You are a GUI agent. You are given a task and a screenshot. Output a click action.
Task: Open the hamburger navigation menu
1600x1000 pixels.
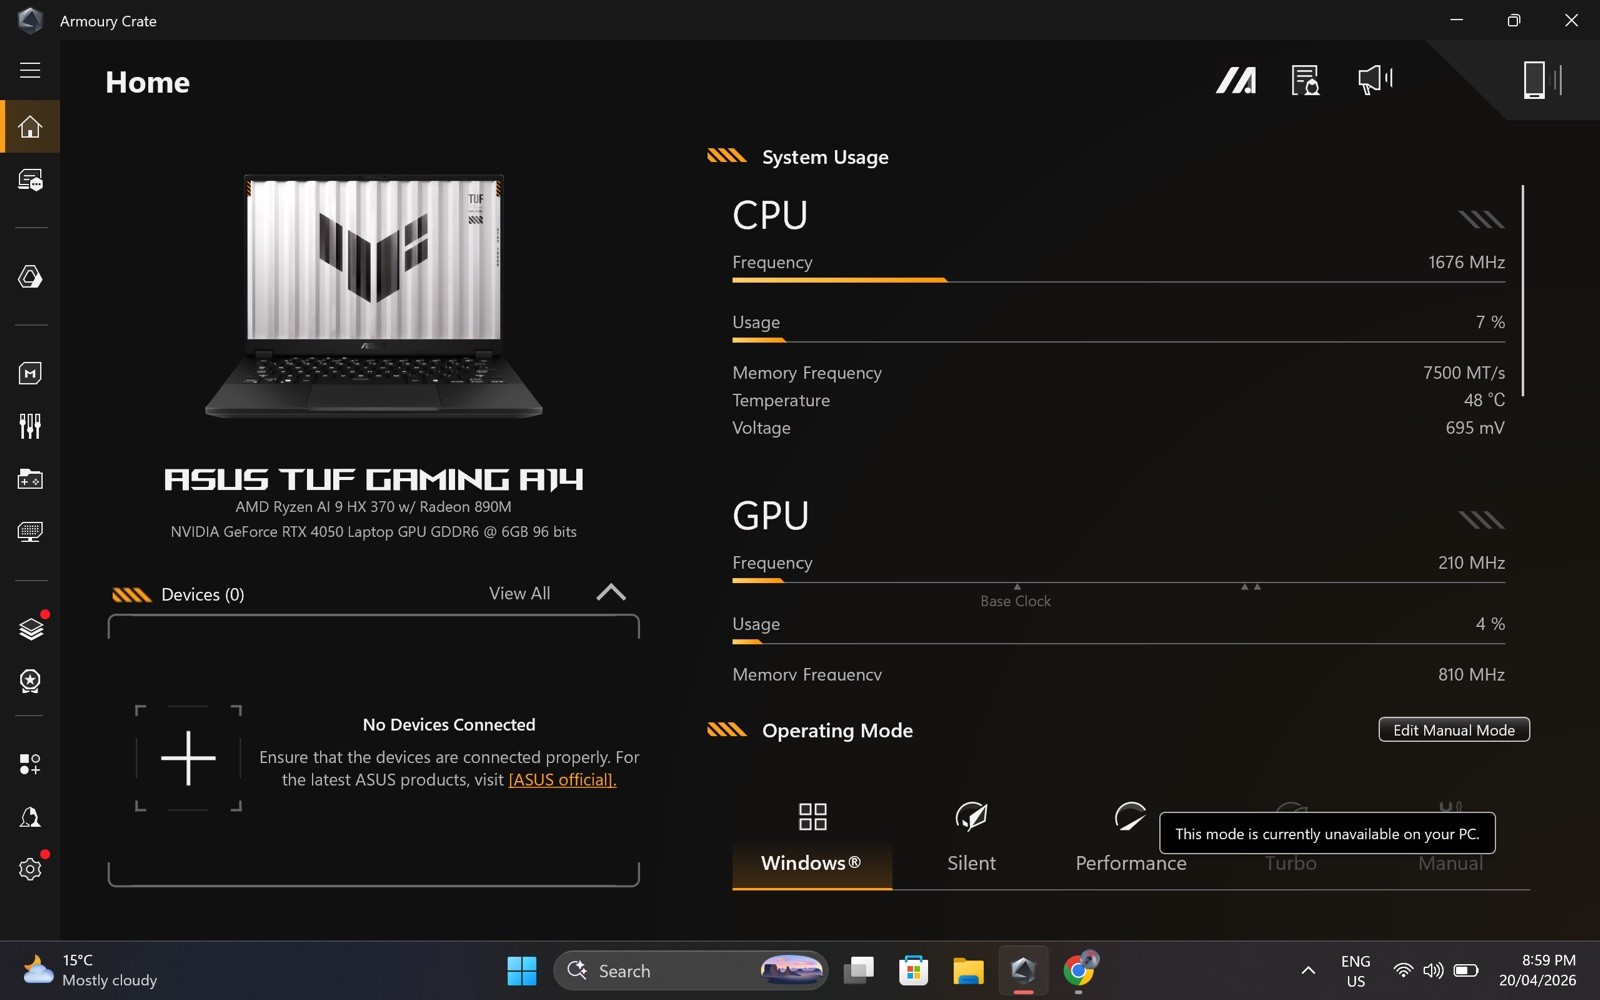tap(30, 70)
